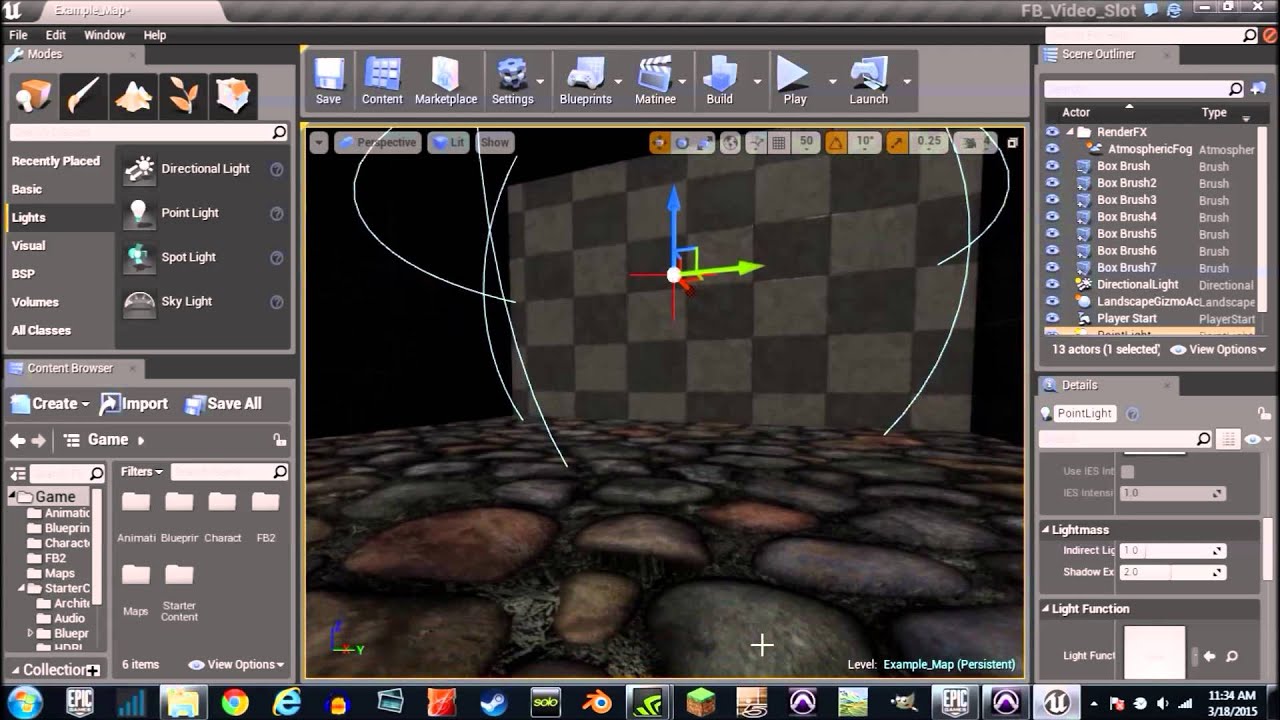Viewport: 1280px width, 720px height.
Task: Maximize the viewport with the restore icon
Action: [1012, 143]
